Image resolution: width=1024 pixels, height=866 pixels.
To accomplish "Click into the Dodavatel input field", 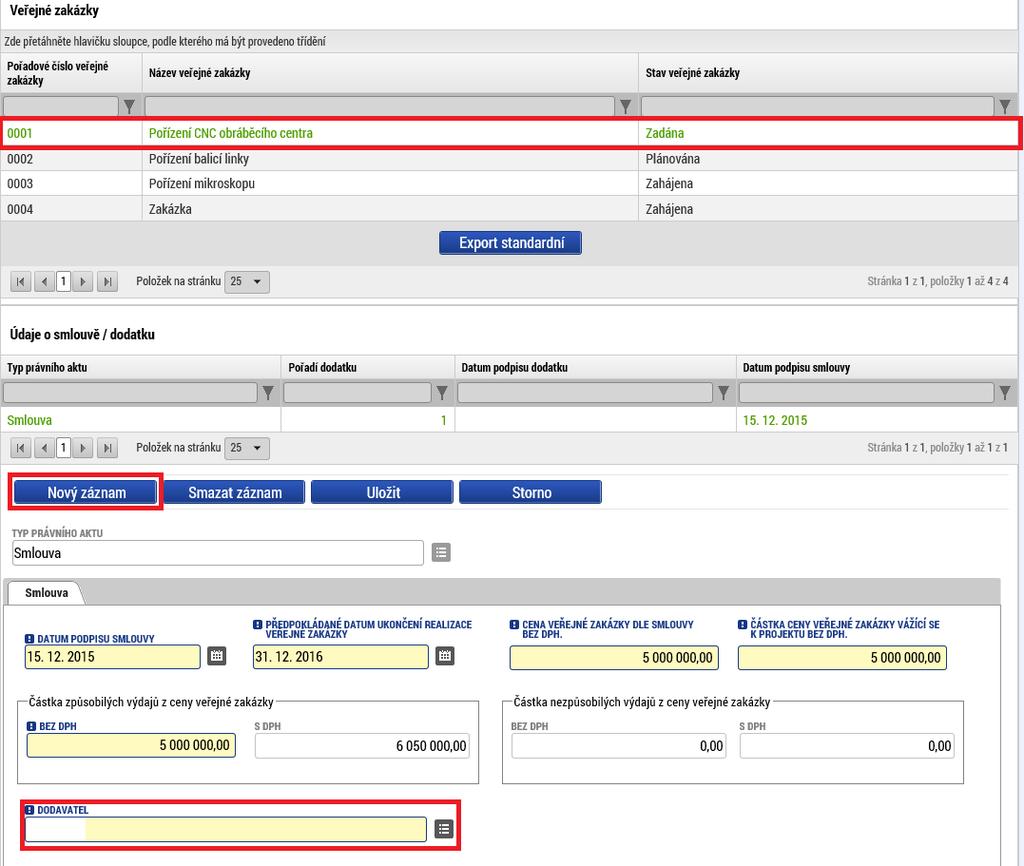I will [225, 829].
